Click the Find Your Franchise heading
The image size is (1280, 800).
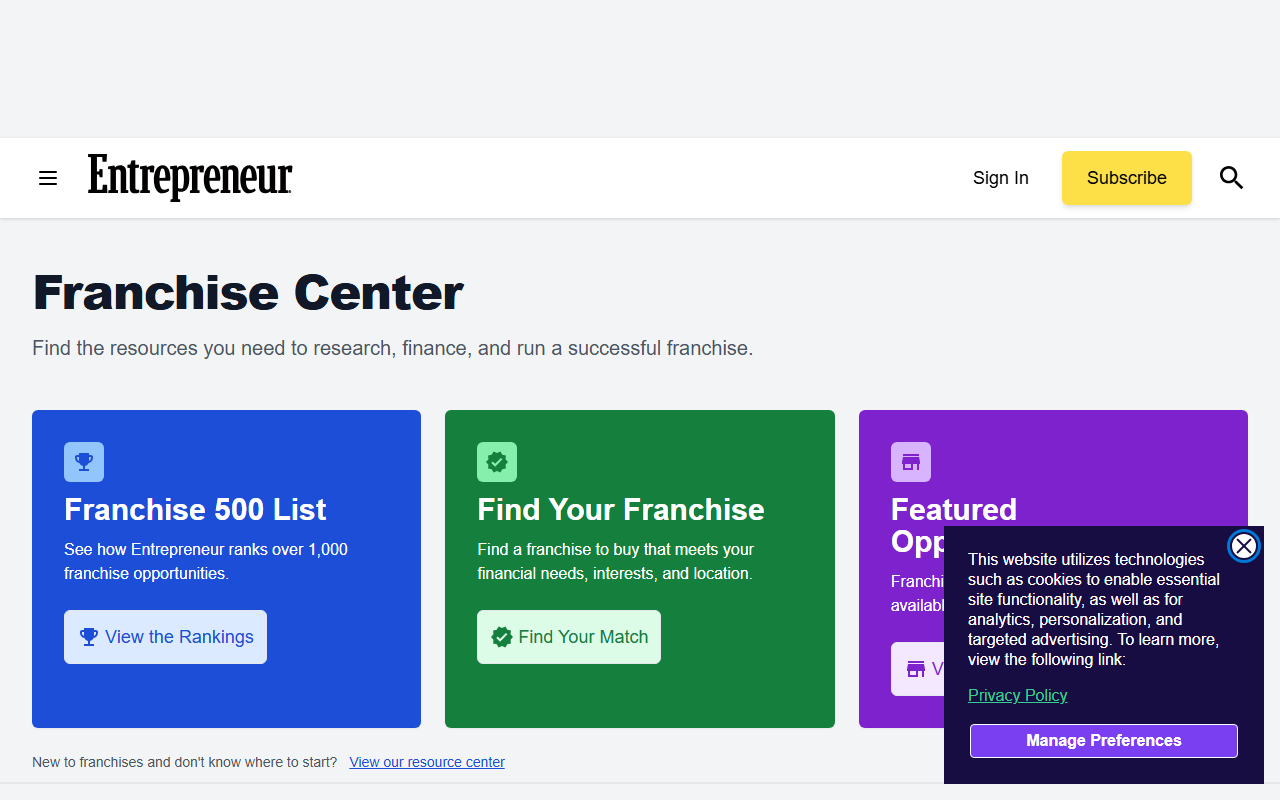point(621,510)
